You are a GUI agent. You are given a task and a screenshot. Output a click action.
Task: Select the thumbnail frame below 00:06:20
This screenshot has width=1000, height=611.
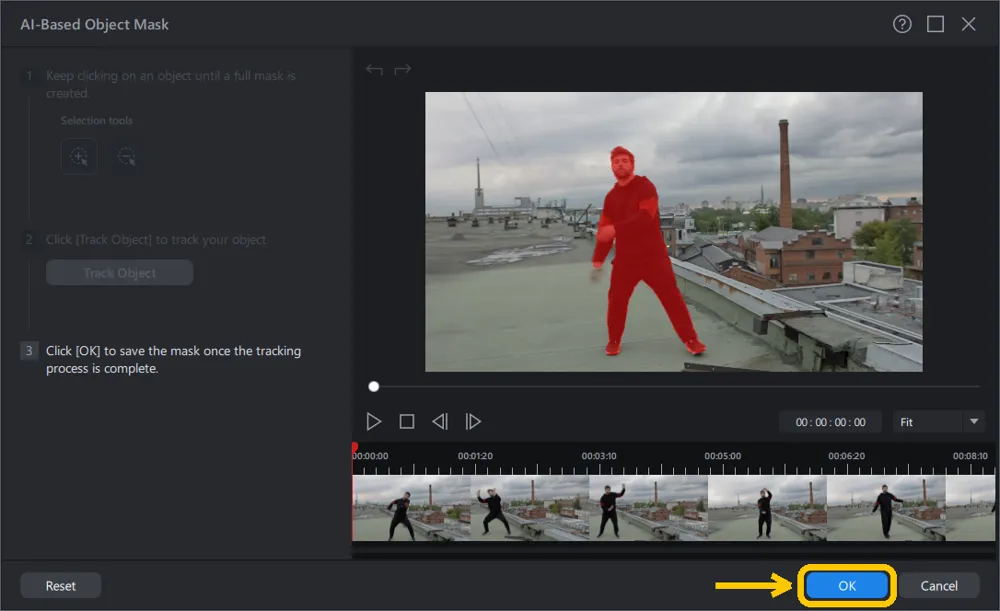click(886, 508)
